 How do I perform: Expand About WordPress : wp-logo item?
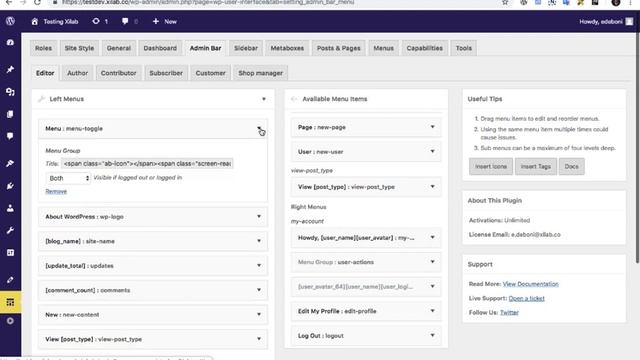[259, 216]
